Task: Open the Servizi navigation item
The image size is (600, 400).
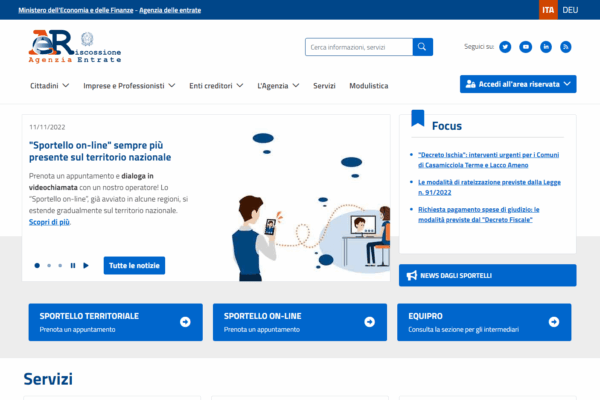Action: (324, 86)
